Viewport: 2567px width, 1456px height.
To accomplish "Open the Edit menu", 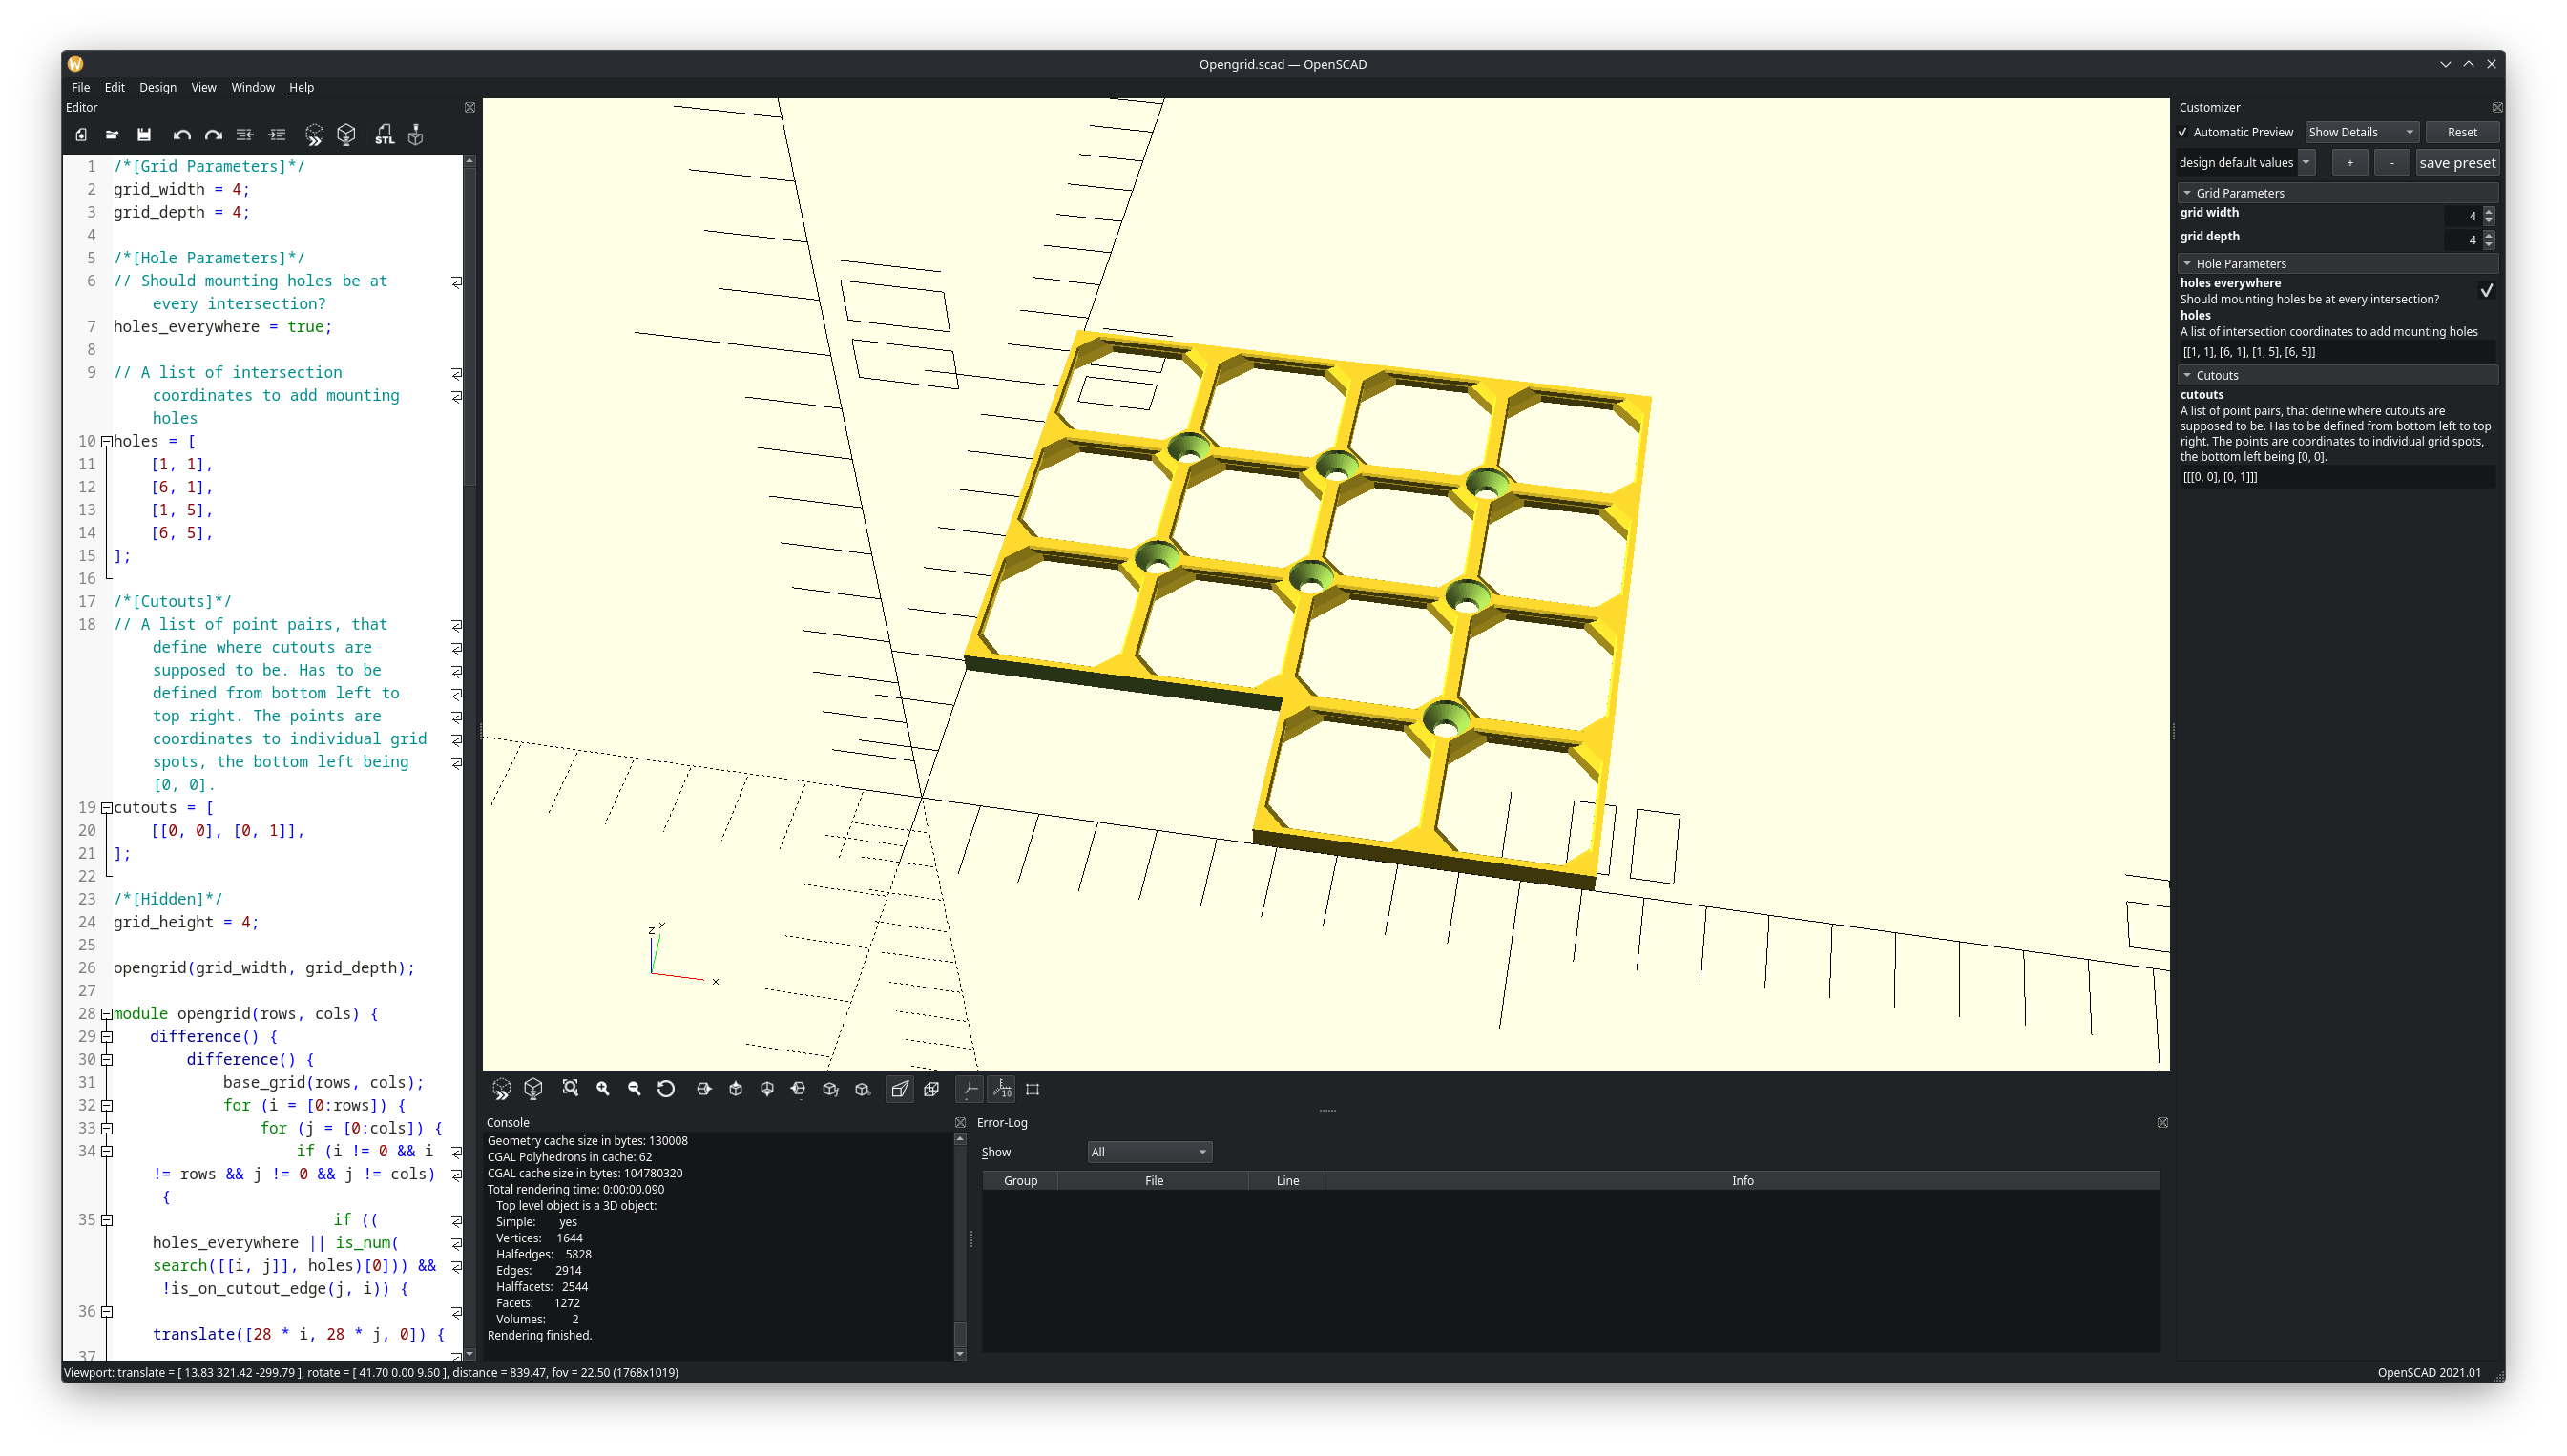I will click(x=115, y=88).
